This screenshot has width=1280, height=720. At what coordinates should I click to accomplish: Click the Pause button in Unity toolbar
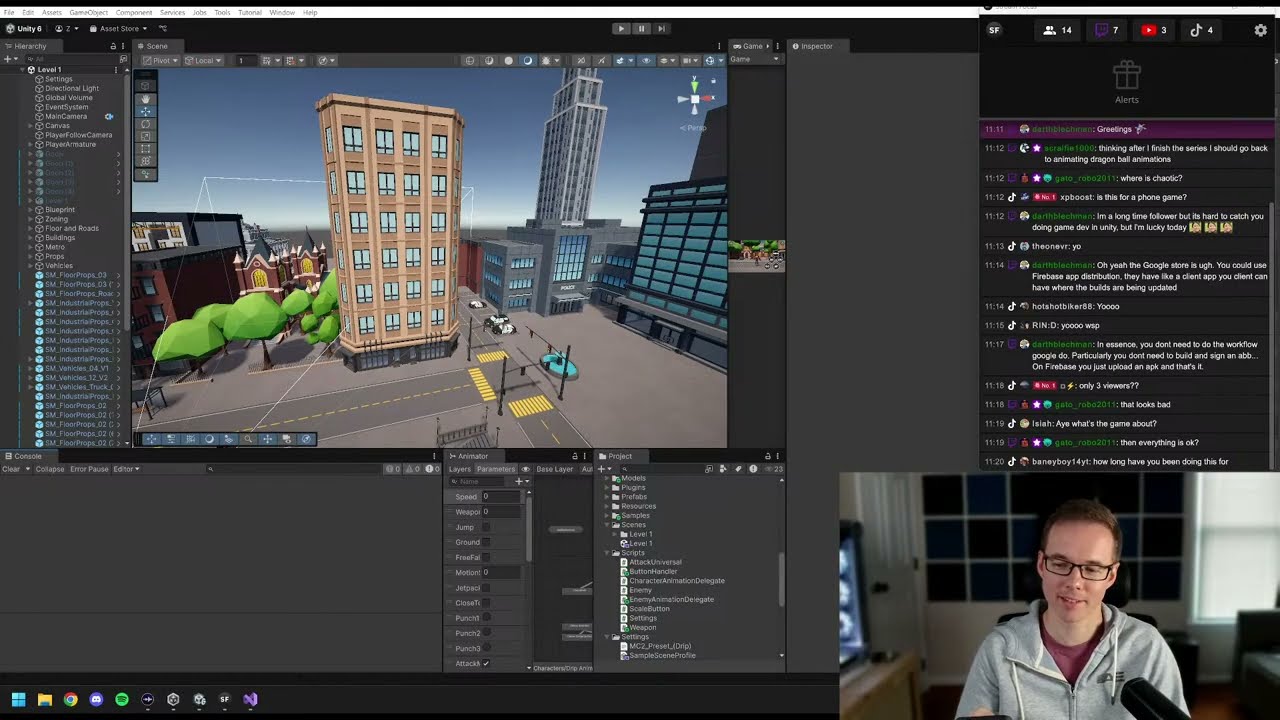(x=641, y=29)
